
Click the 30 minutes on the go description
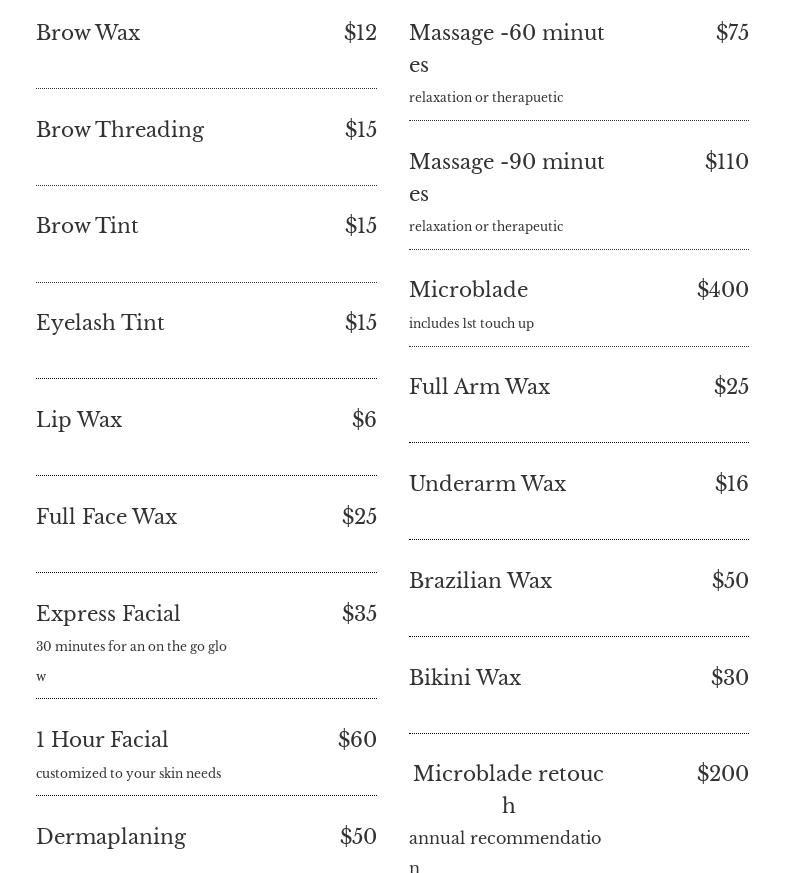tap(131, 661)
